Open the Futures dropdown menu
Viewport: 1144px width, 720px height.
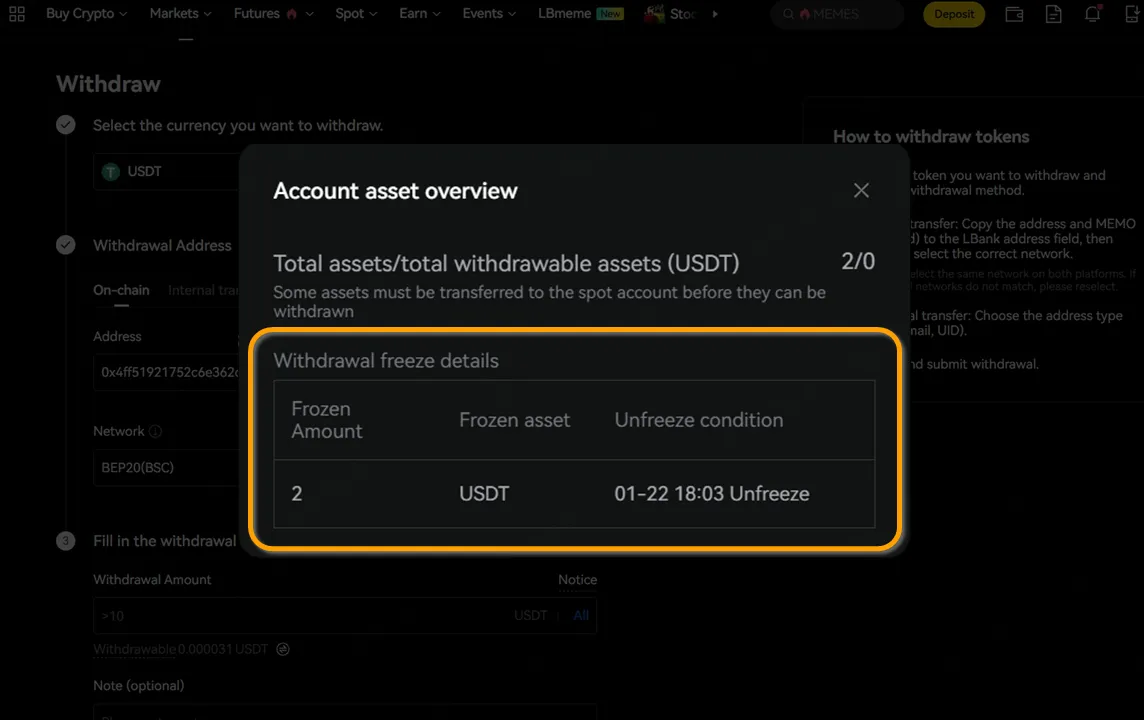tap(273, 14)
